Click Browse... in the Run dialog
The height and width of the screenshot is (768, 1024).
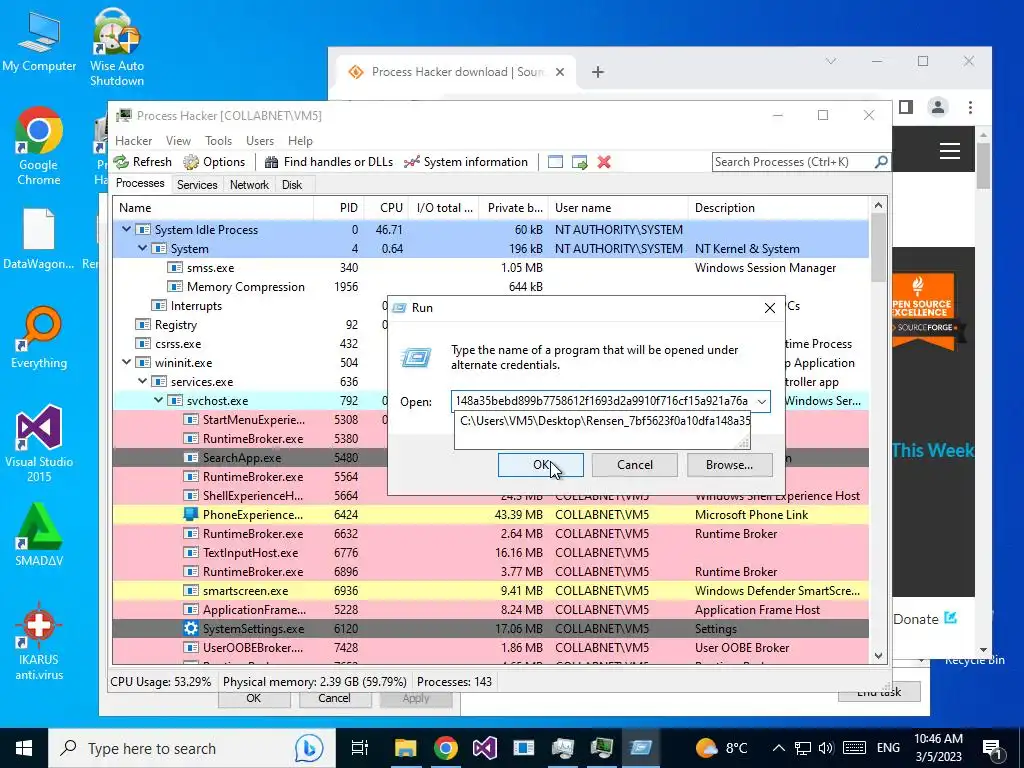(729, 465)
